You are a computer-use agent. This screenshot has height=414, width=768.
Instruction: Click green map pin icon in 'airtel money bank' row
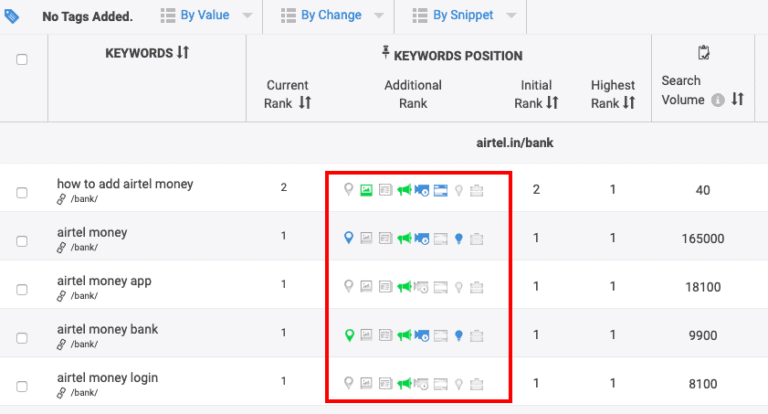pos(349,335)
